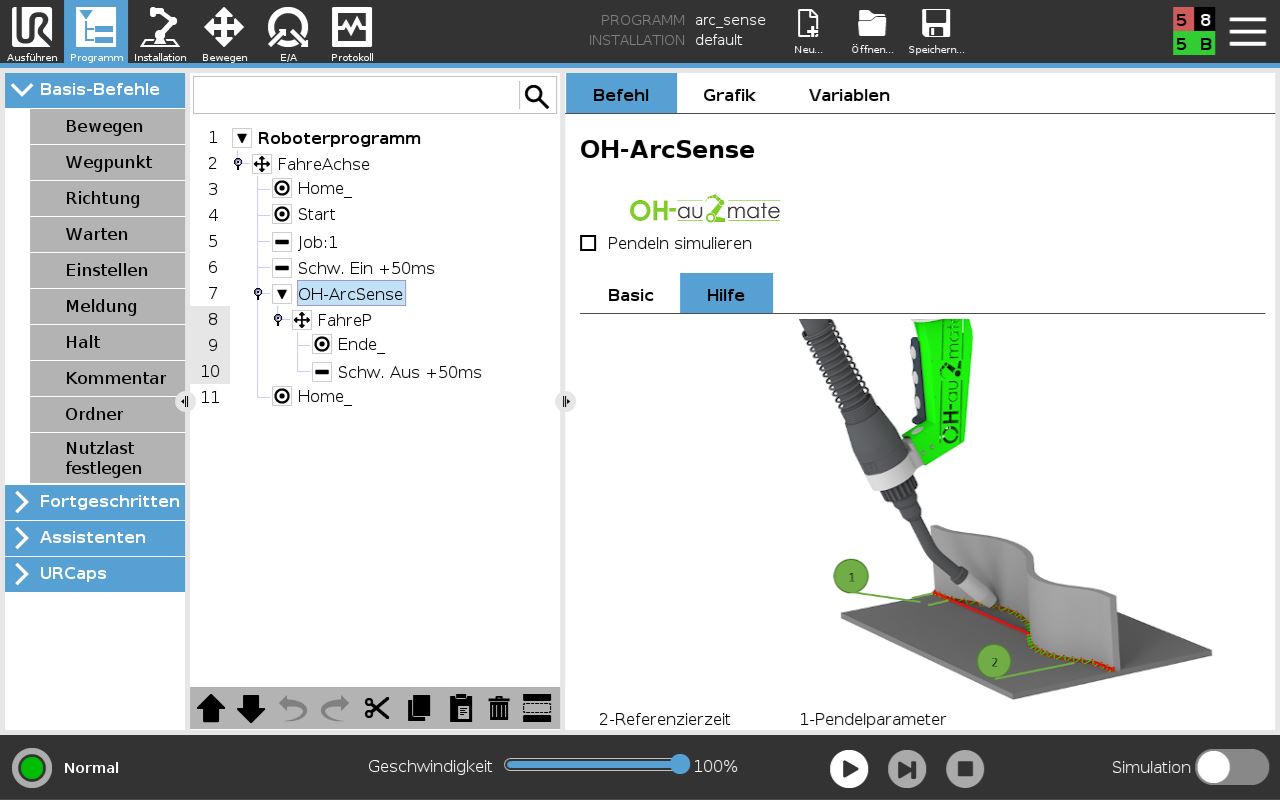Insert an Ordner command
The image size is (1280, 800).
click(x=107, y=414)
